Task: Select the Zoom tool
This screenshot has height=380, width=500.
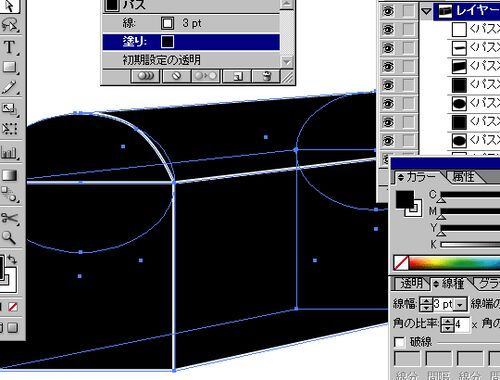Action: pyautogui.click(x=9, y=238)
